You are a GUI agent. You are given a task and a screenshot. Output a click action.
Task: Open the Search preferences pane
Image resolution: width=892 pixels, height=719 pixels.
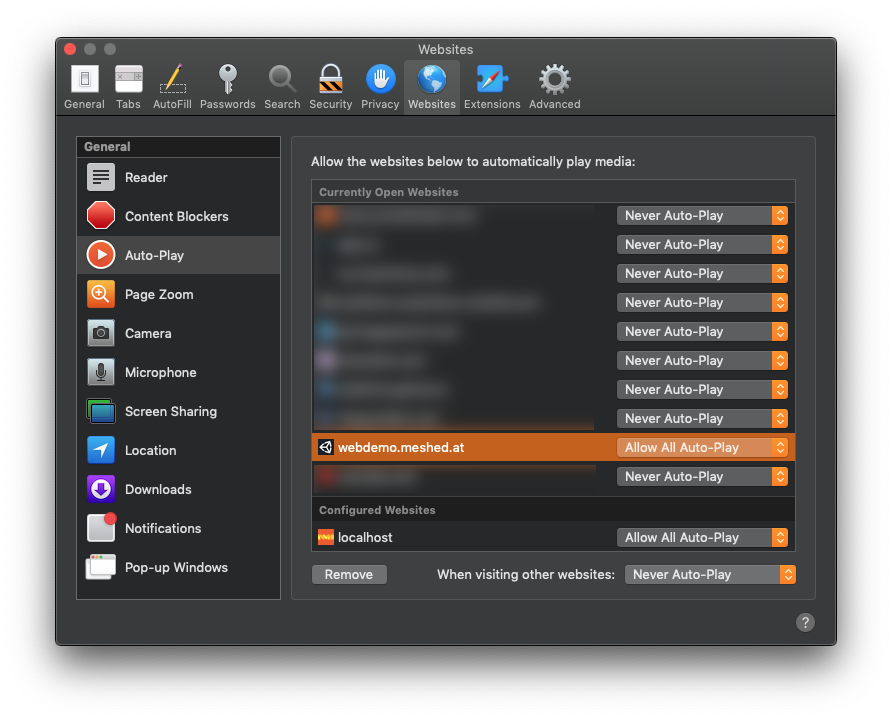tap(282, 85)
